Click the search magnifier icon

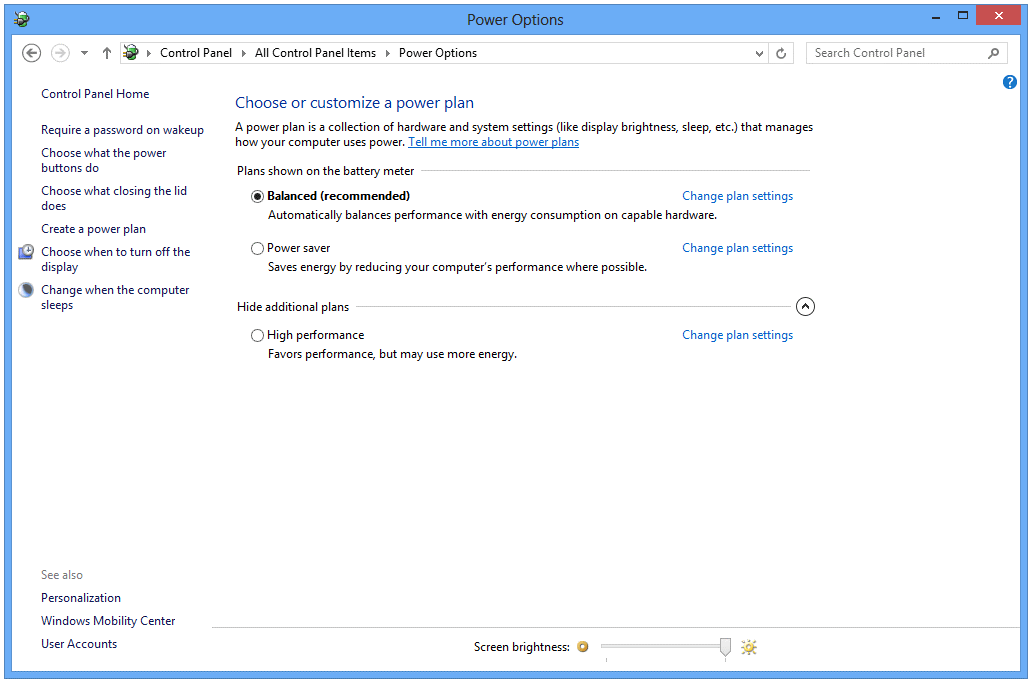(x=994, y=52)
